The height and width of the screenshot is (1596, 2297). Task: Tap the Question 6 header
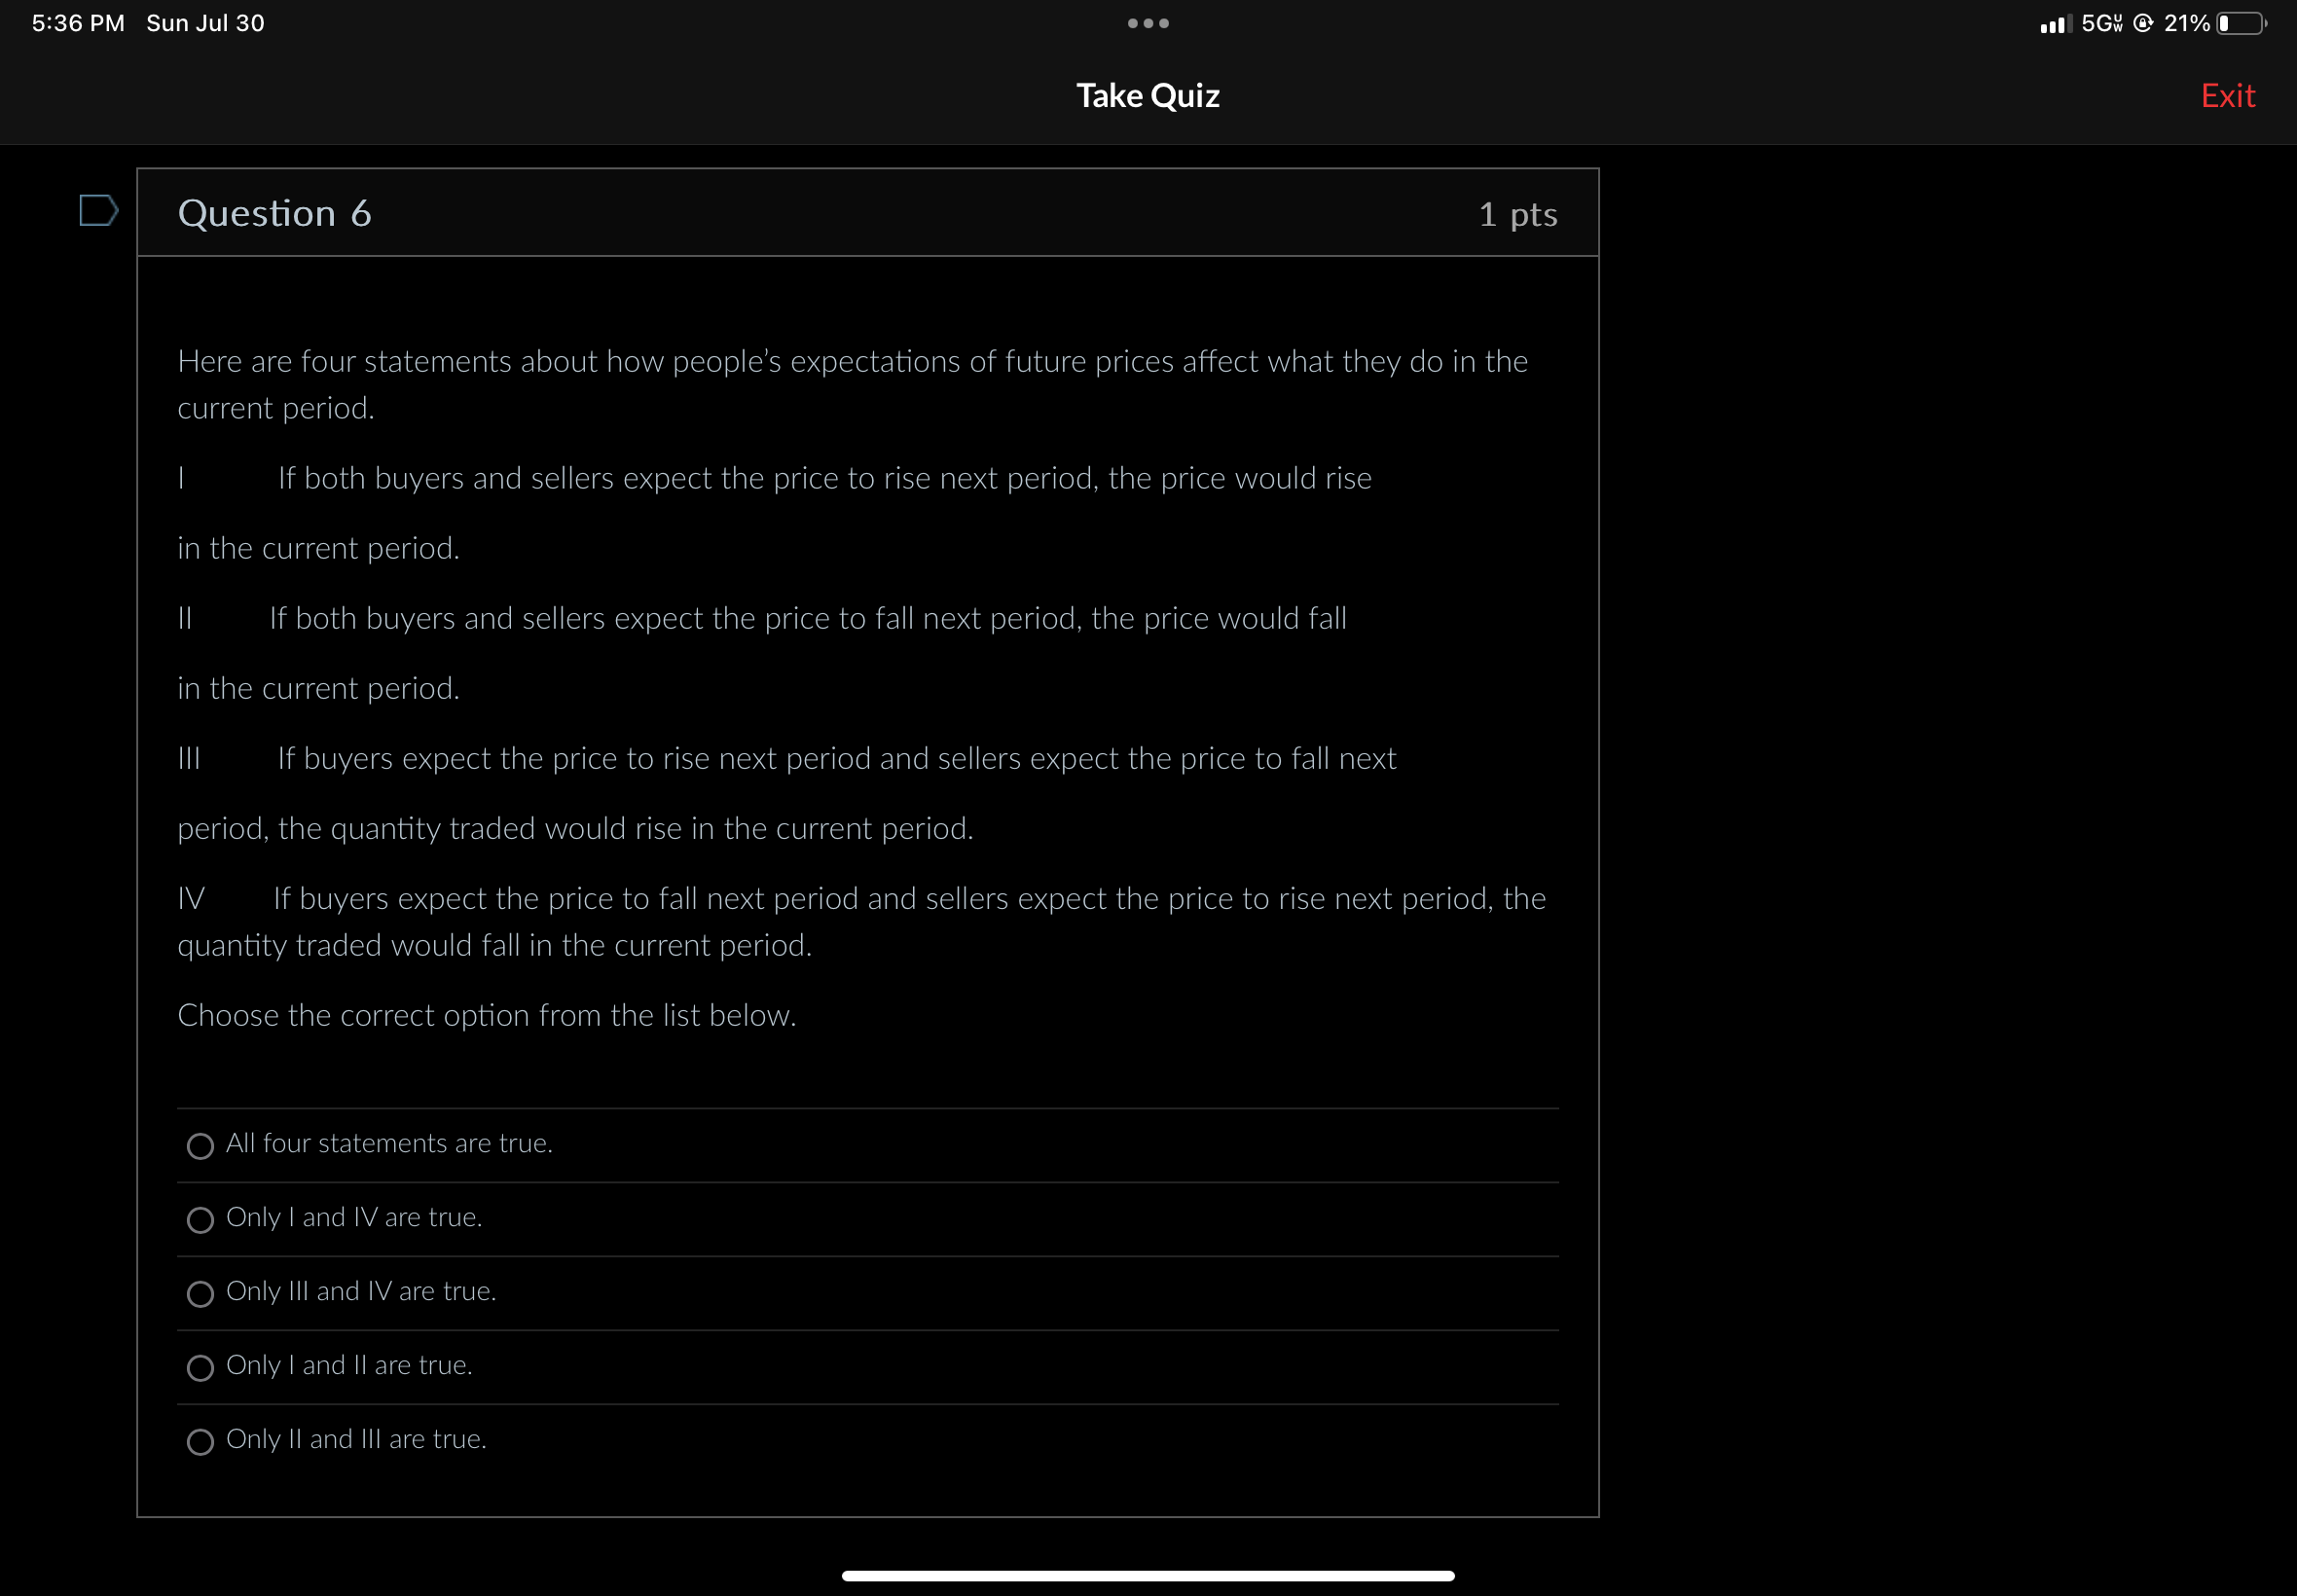(274, 213)
